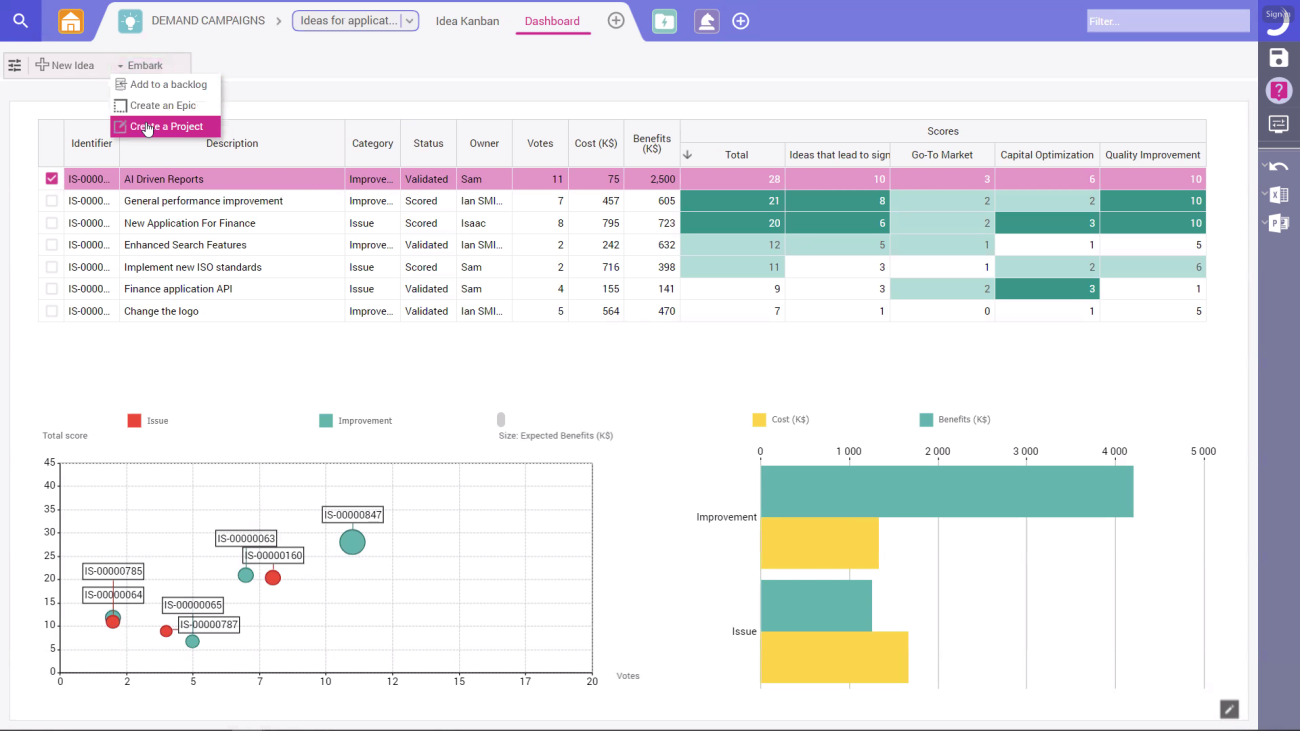Screen dimensions: 1300x731
Task: Open the filter settings sliders icon
Action: [x=14, y=65]
